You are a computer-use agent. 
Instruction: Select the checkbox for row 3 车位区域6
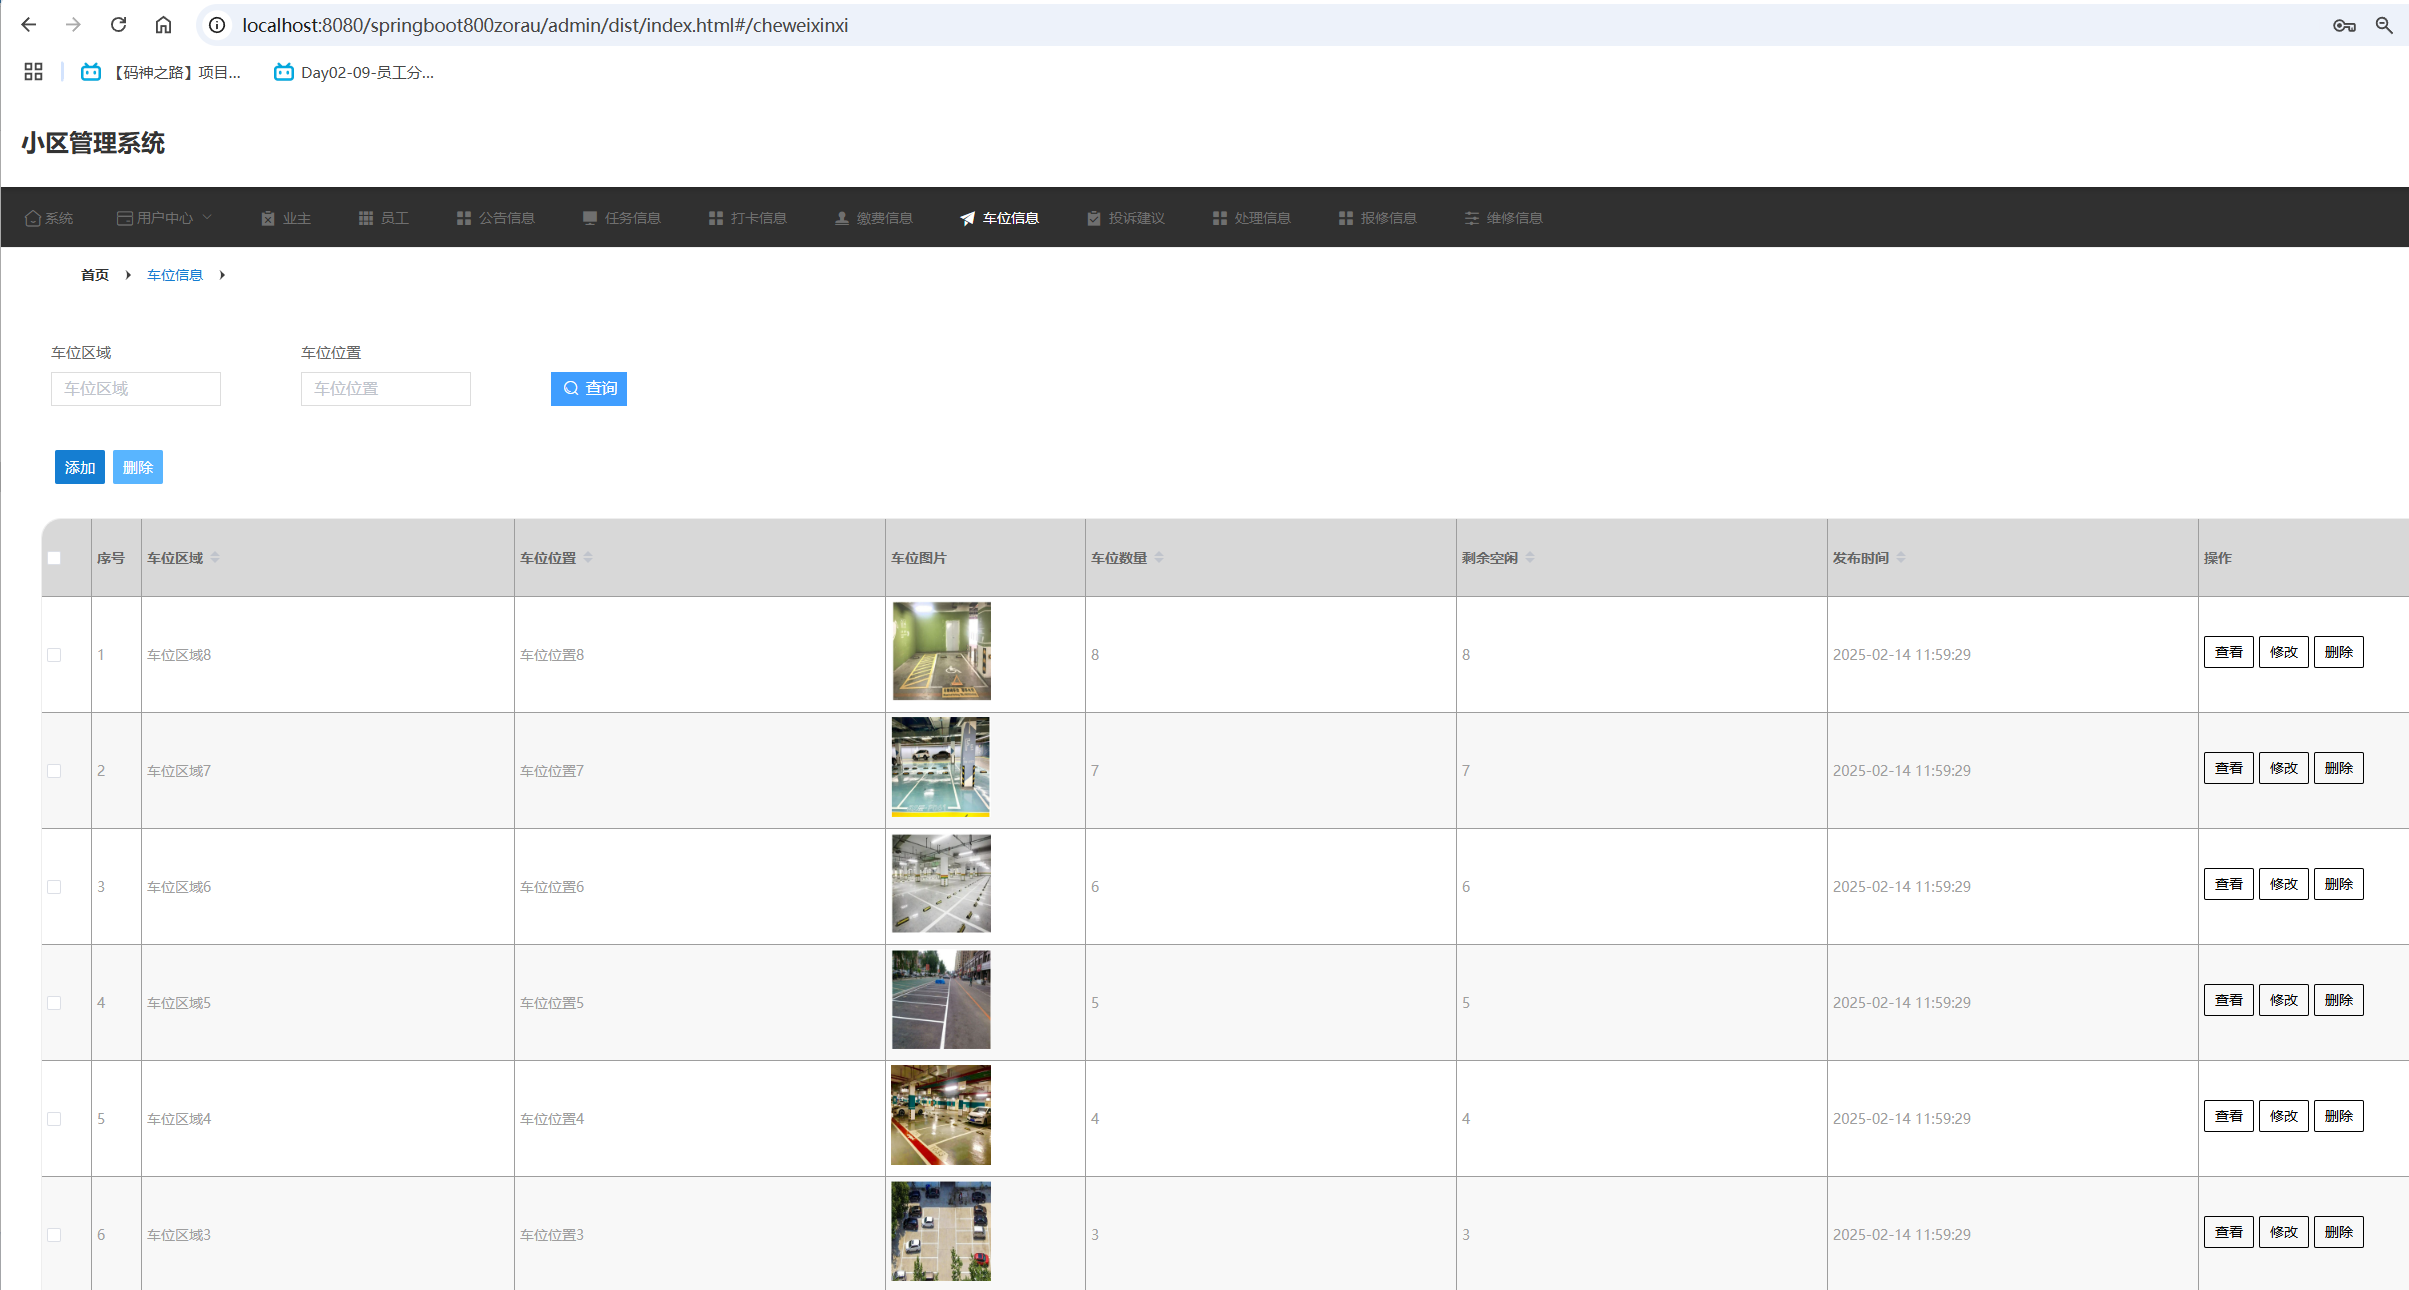pyautogui.click(x=54, y=887)
